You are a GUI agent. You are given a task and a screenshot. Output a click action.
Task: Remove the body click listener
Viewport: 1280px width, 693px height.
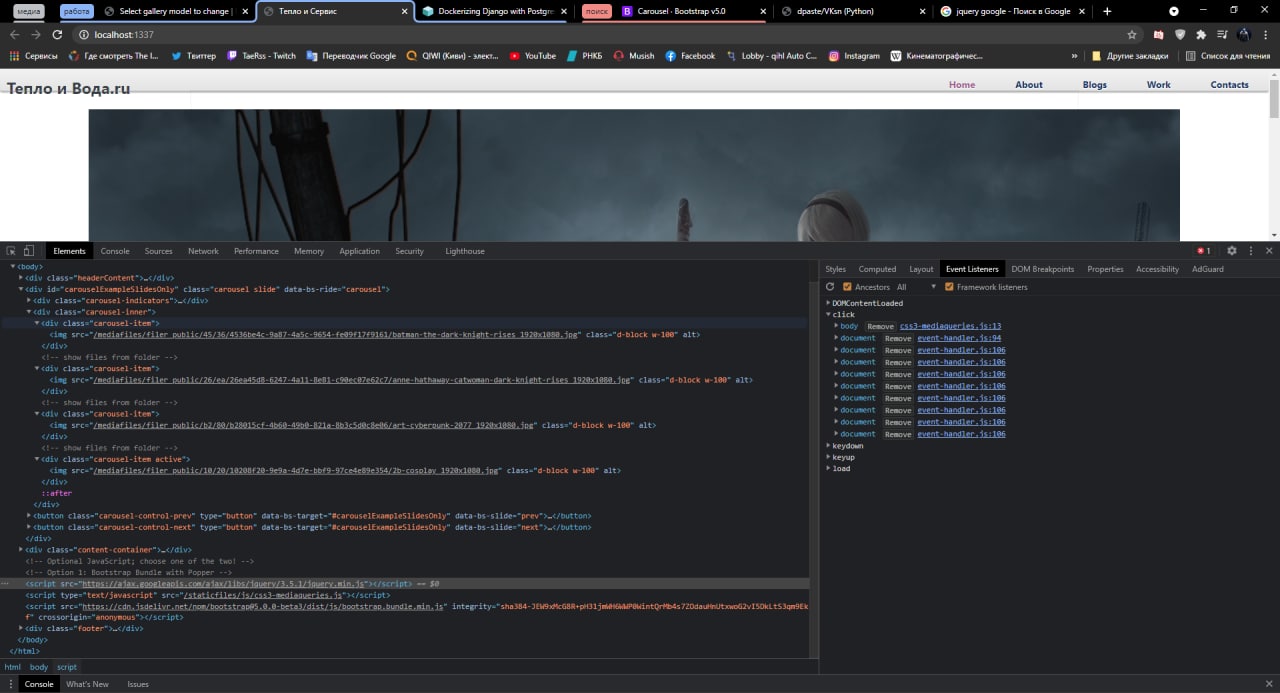point(880,326)
